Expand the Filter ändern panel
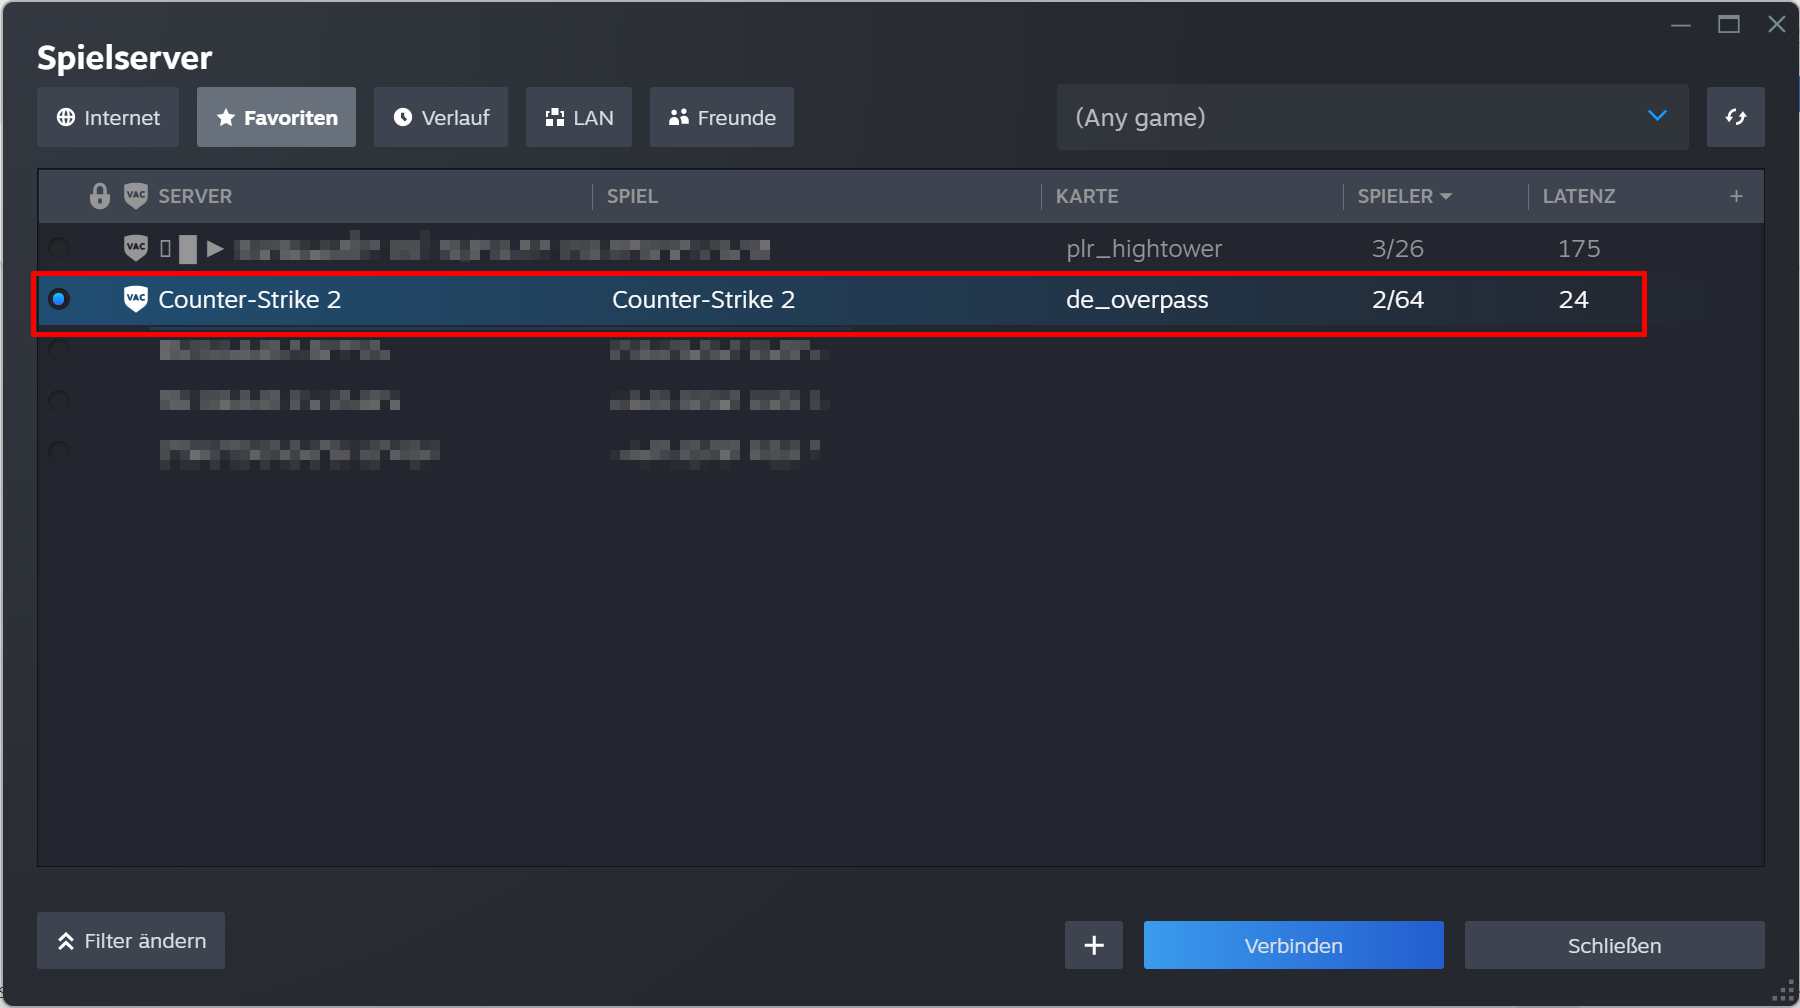The height and width of the screenshot is (1008, 1800). coord(131,941)
